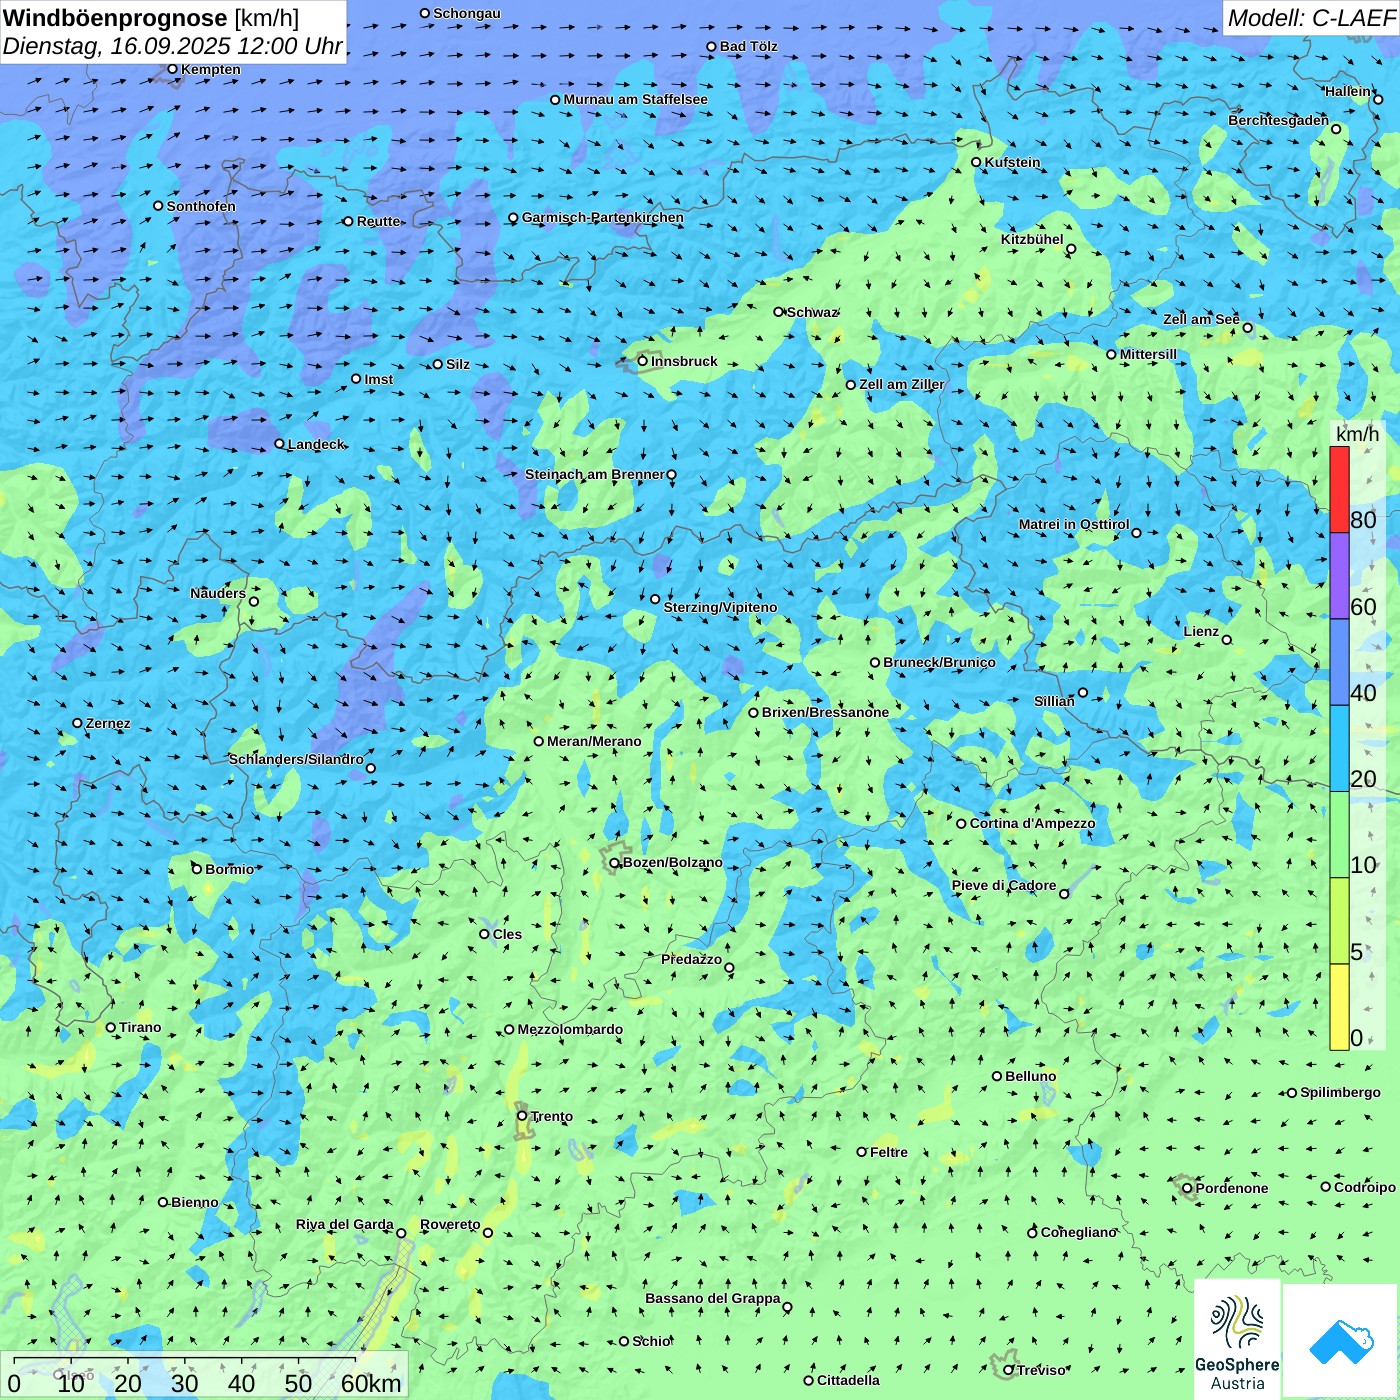Image resolution: width=1400 pixels, height=1400 pixels.
Task: Click the Landeck city label
Action: tap(316, 444)
